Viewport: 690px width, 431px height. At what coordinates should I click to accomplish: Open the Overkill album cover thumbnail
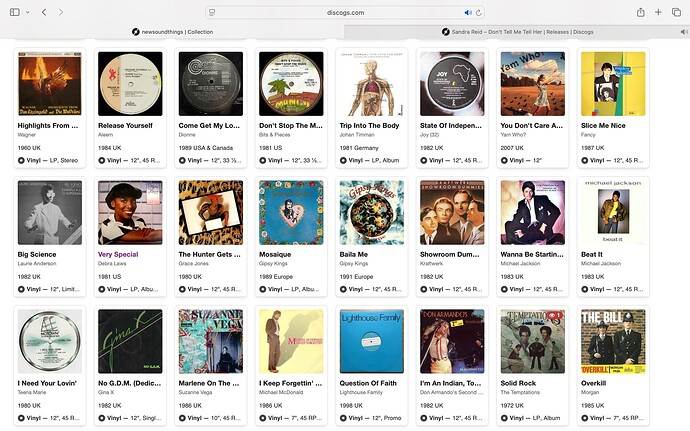[x=613, y=342]
